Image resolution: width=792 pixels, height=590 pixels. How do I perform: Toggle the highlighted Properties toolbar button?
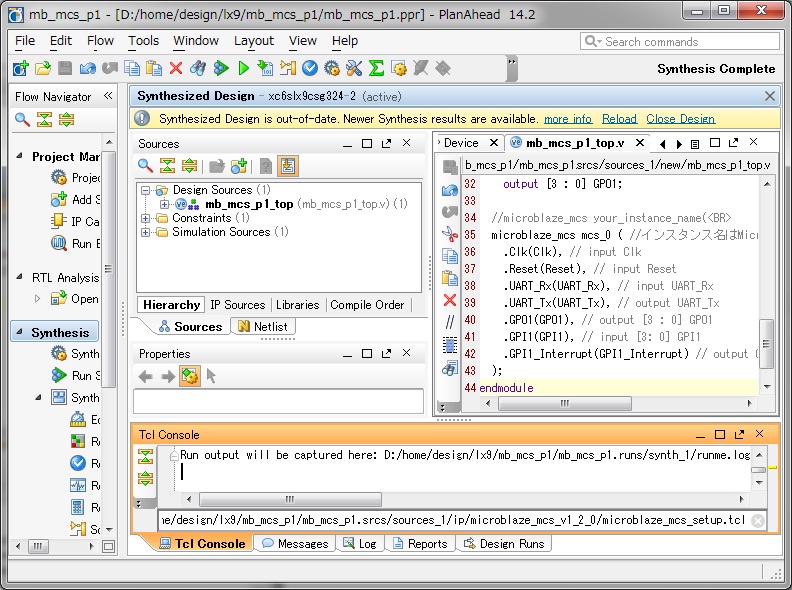pyautogui.click(x=190, y=376)
